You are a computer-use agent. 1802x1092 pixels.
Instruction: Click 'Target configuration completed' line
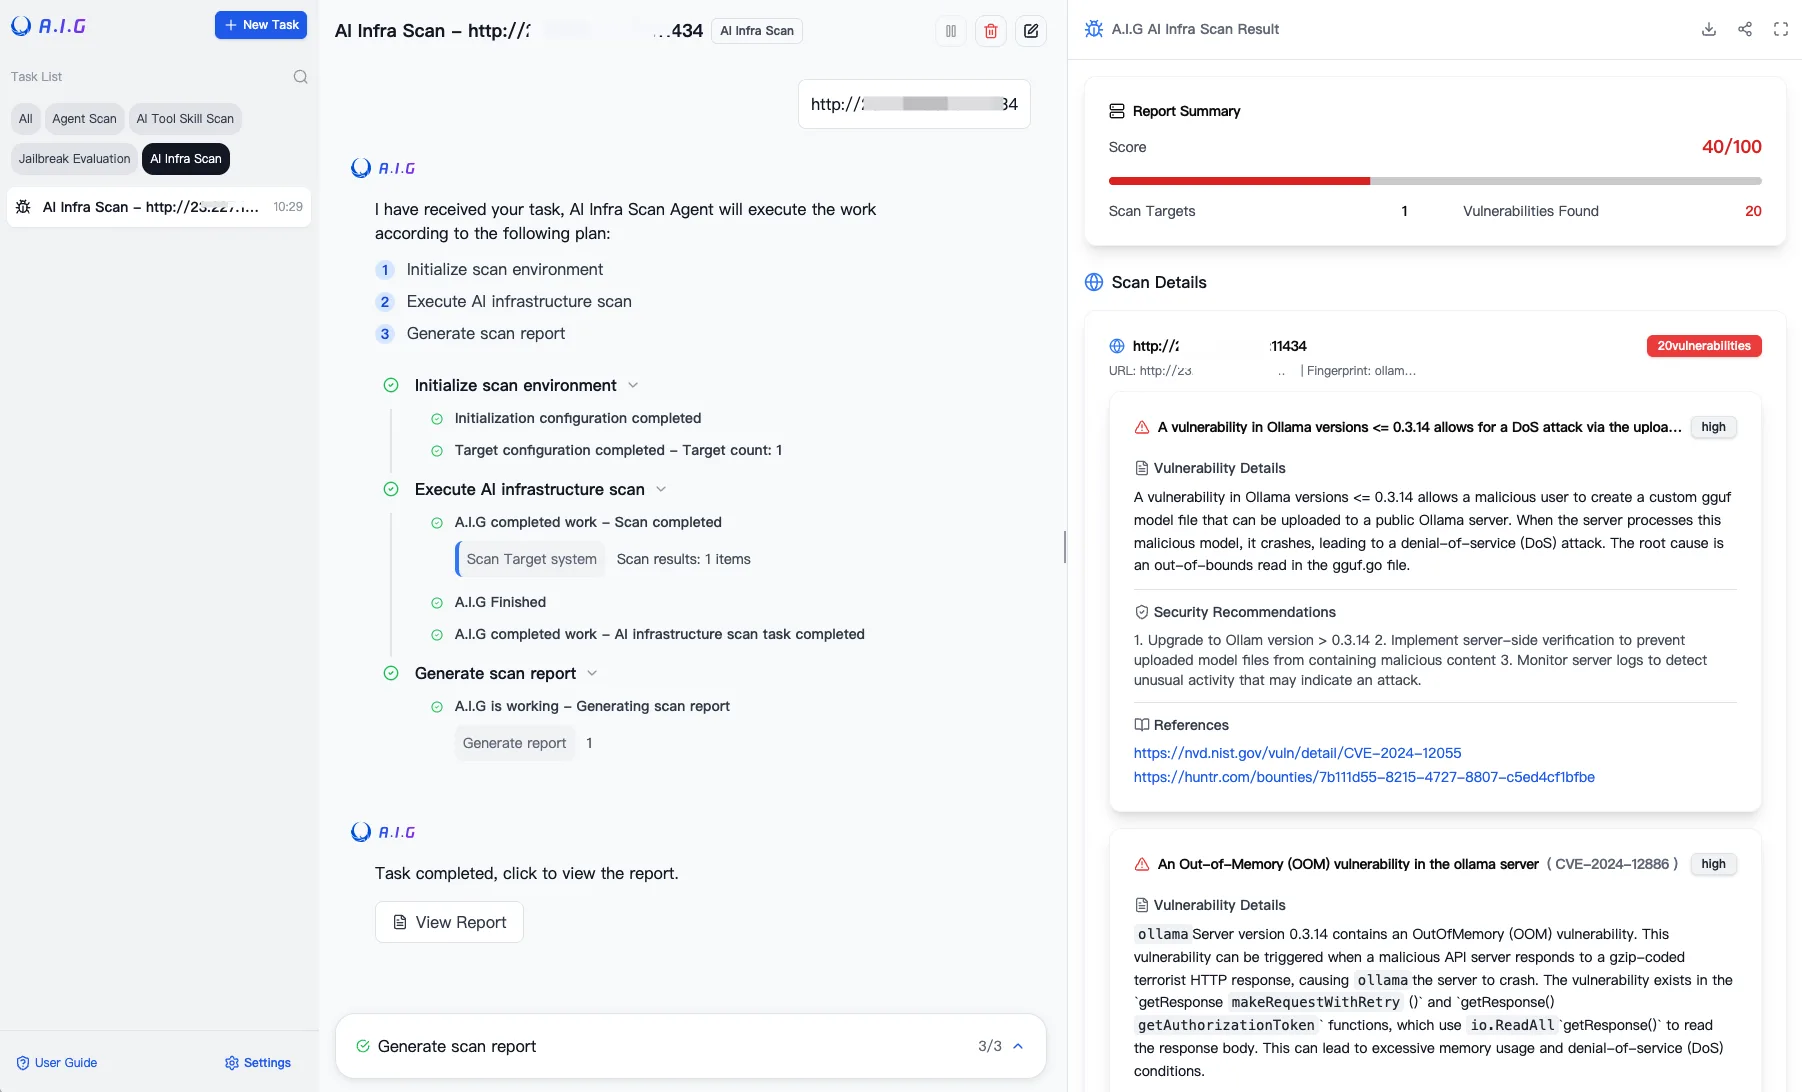pyautogui.click(x=618, y=450)
